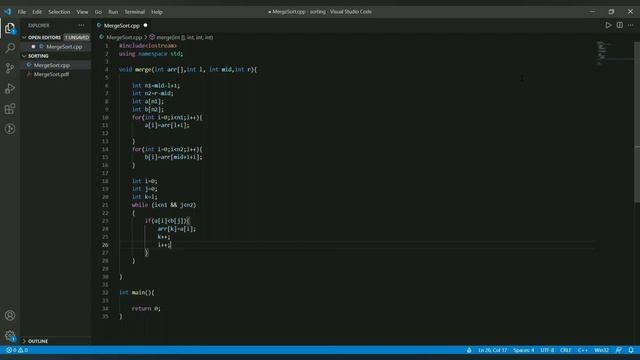This screenshot has height=360, width=640.
Task: Open the Terminal menu
Action: click(x=135, y=12)
